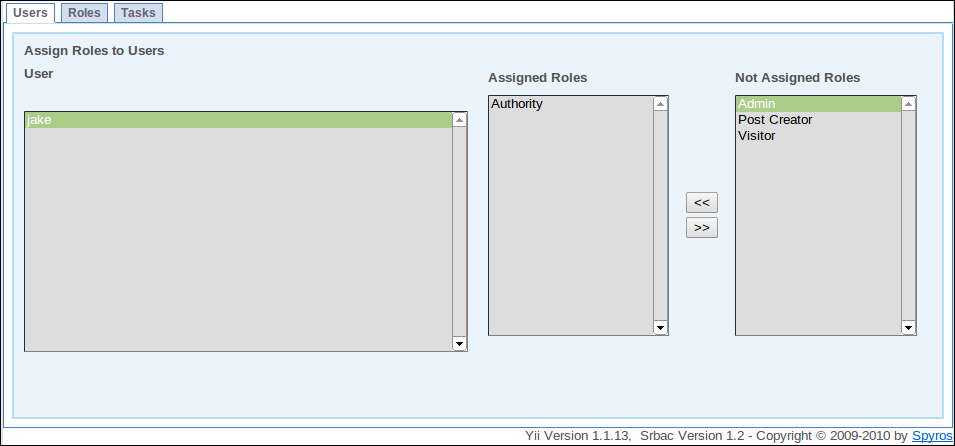
Task: Switch to the Roles tab
Action: tap(84, 13)
